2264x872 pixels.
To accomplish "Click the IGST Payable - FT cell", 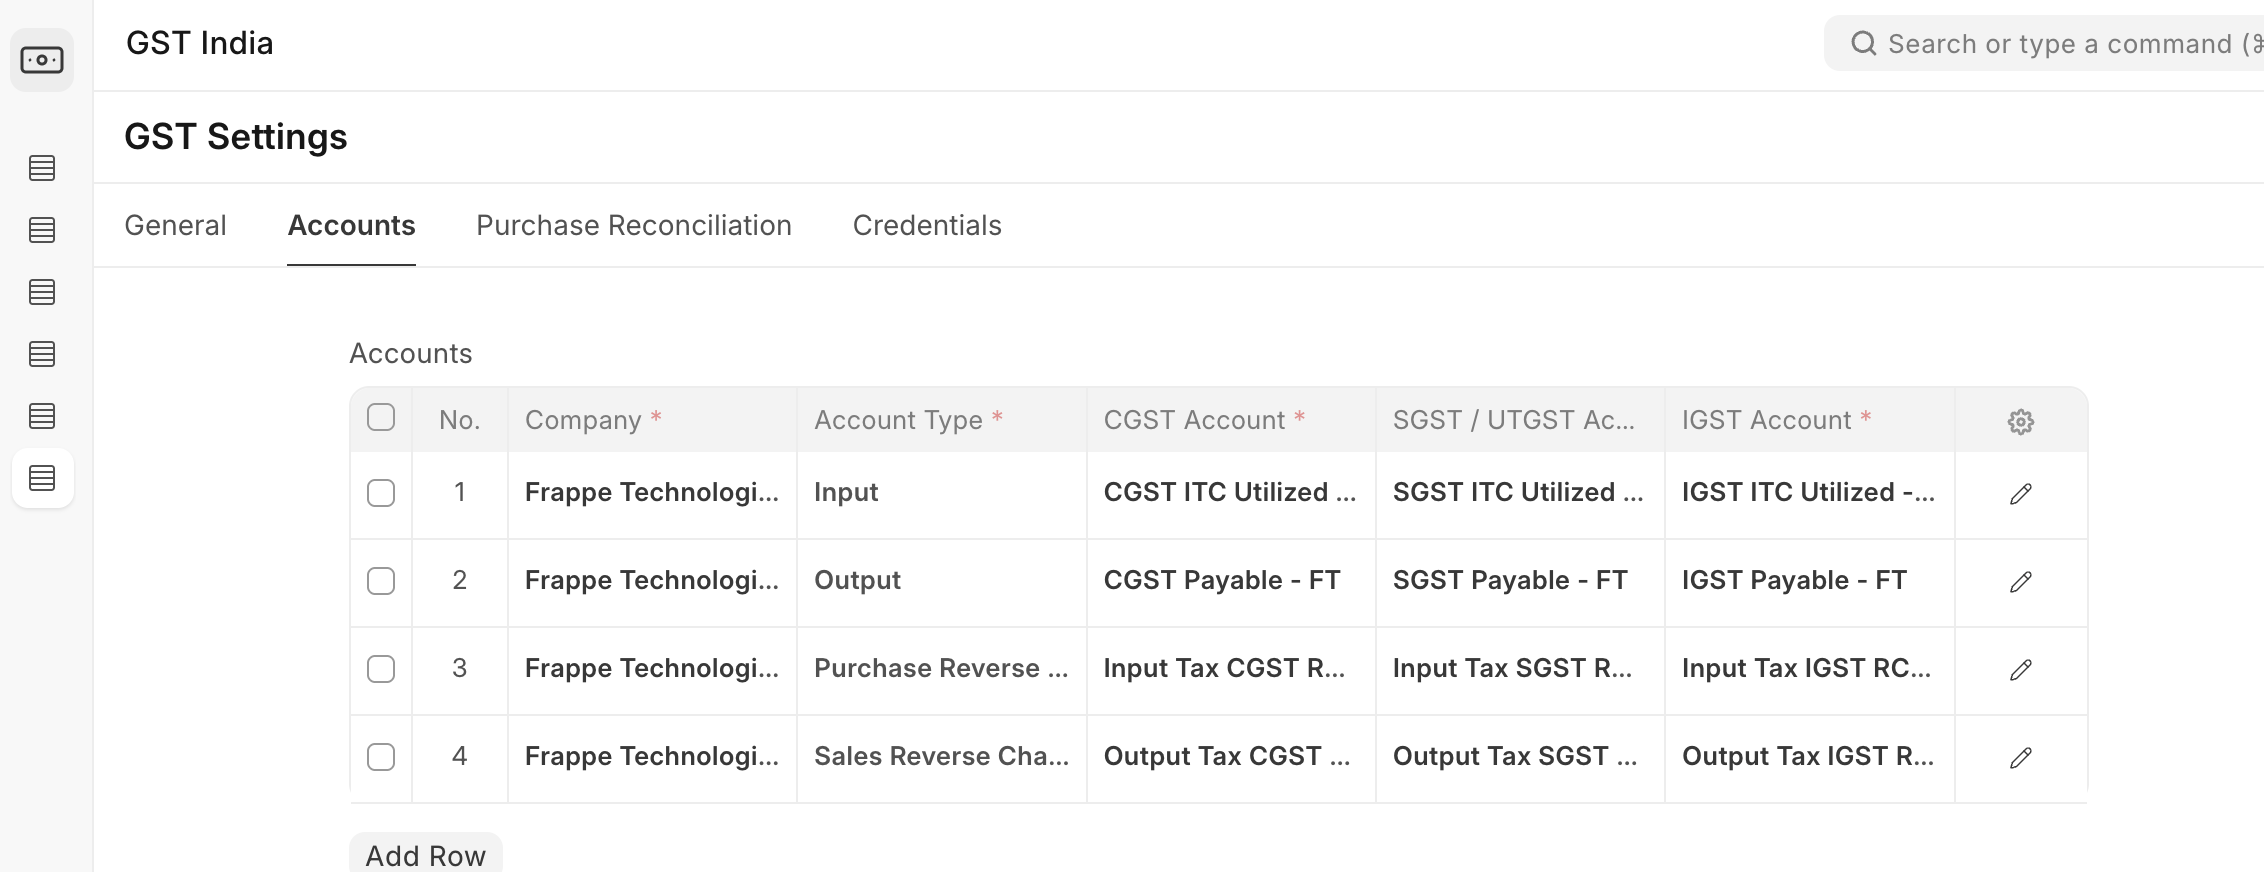I will pyautogui.click(x=1808, y=581).
